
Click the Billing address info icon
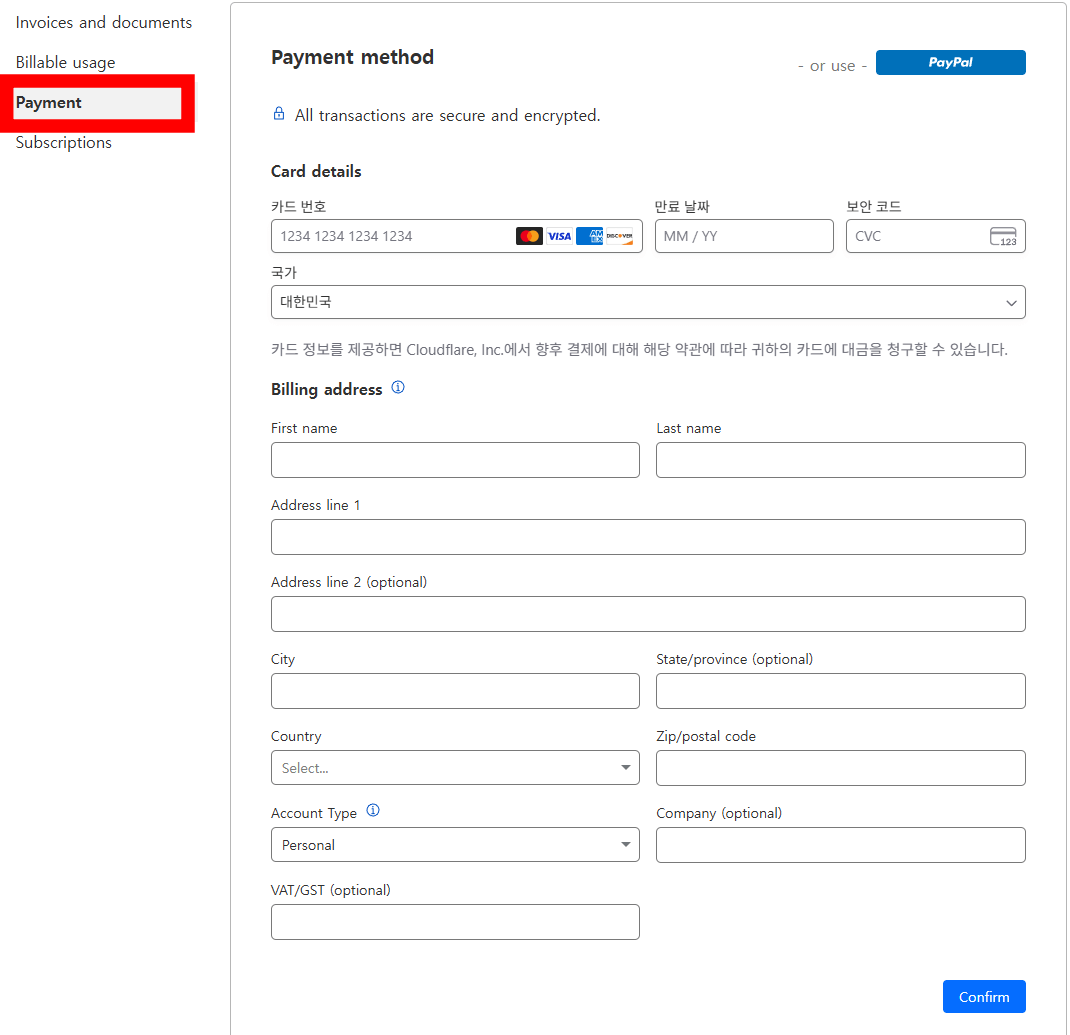(x=398, y=388)
